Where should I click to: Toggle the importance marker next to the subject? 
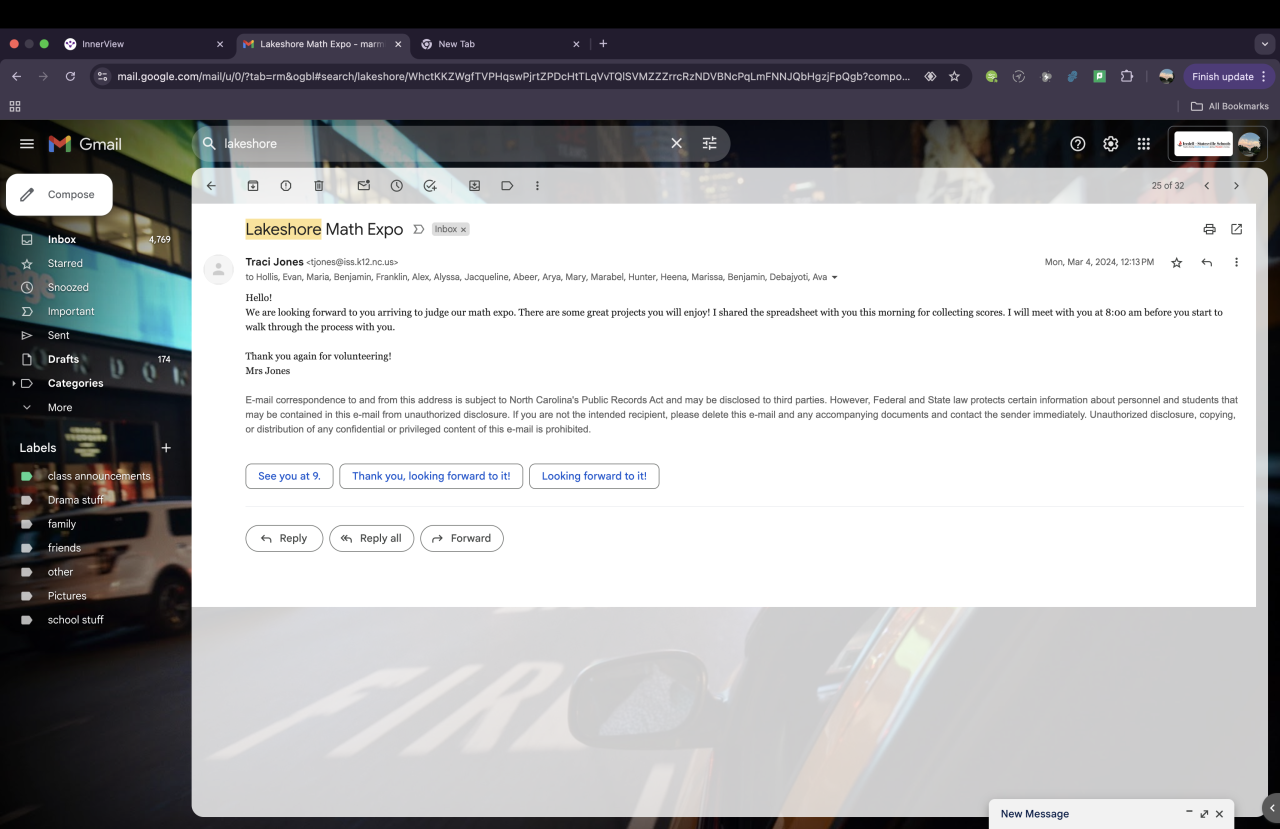tap(418, 229)
